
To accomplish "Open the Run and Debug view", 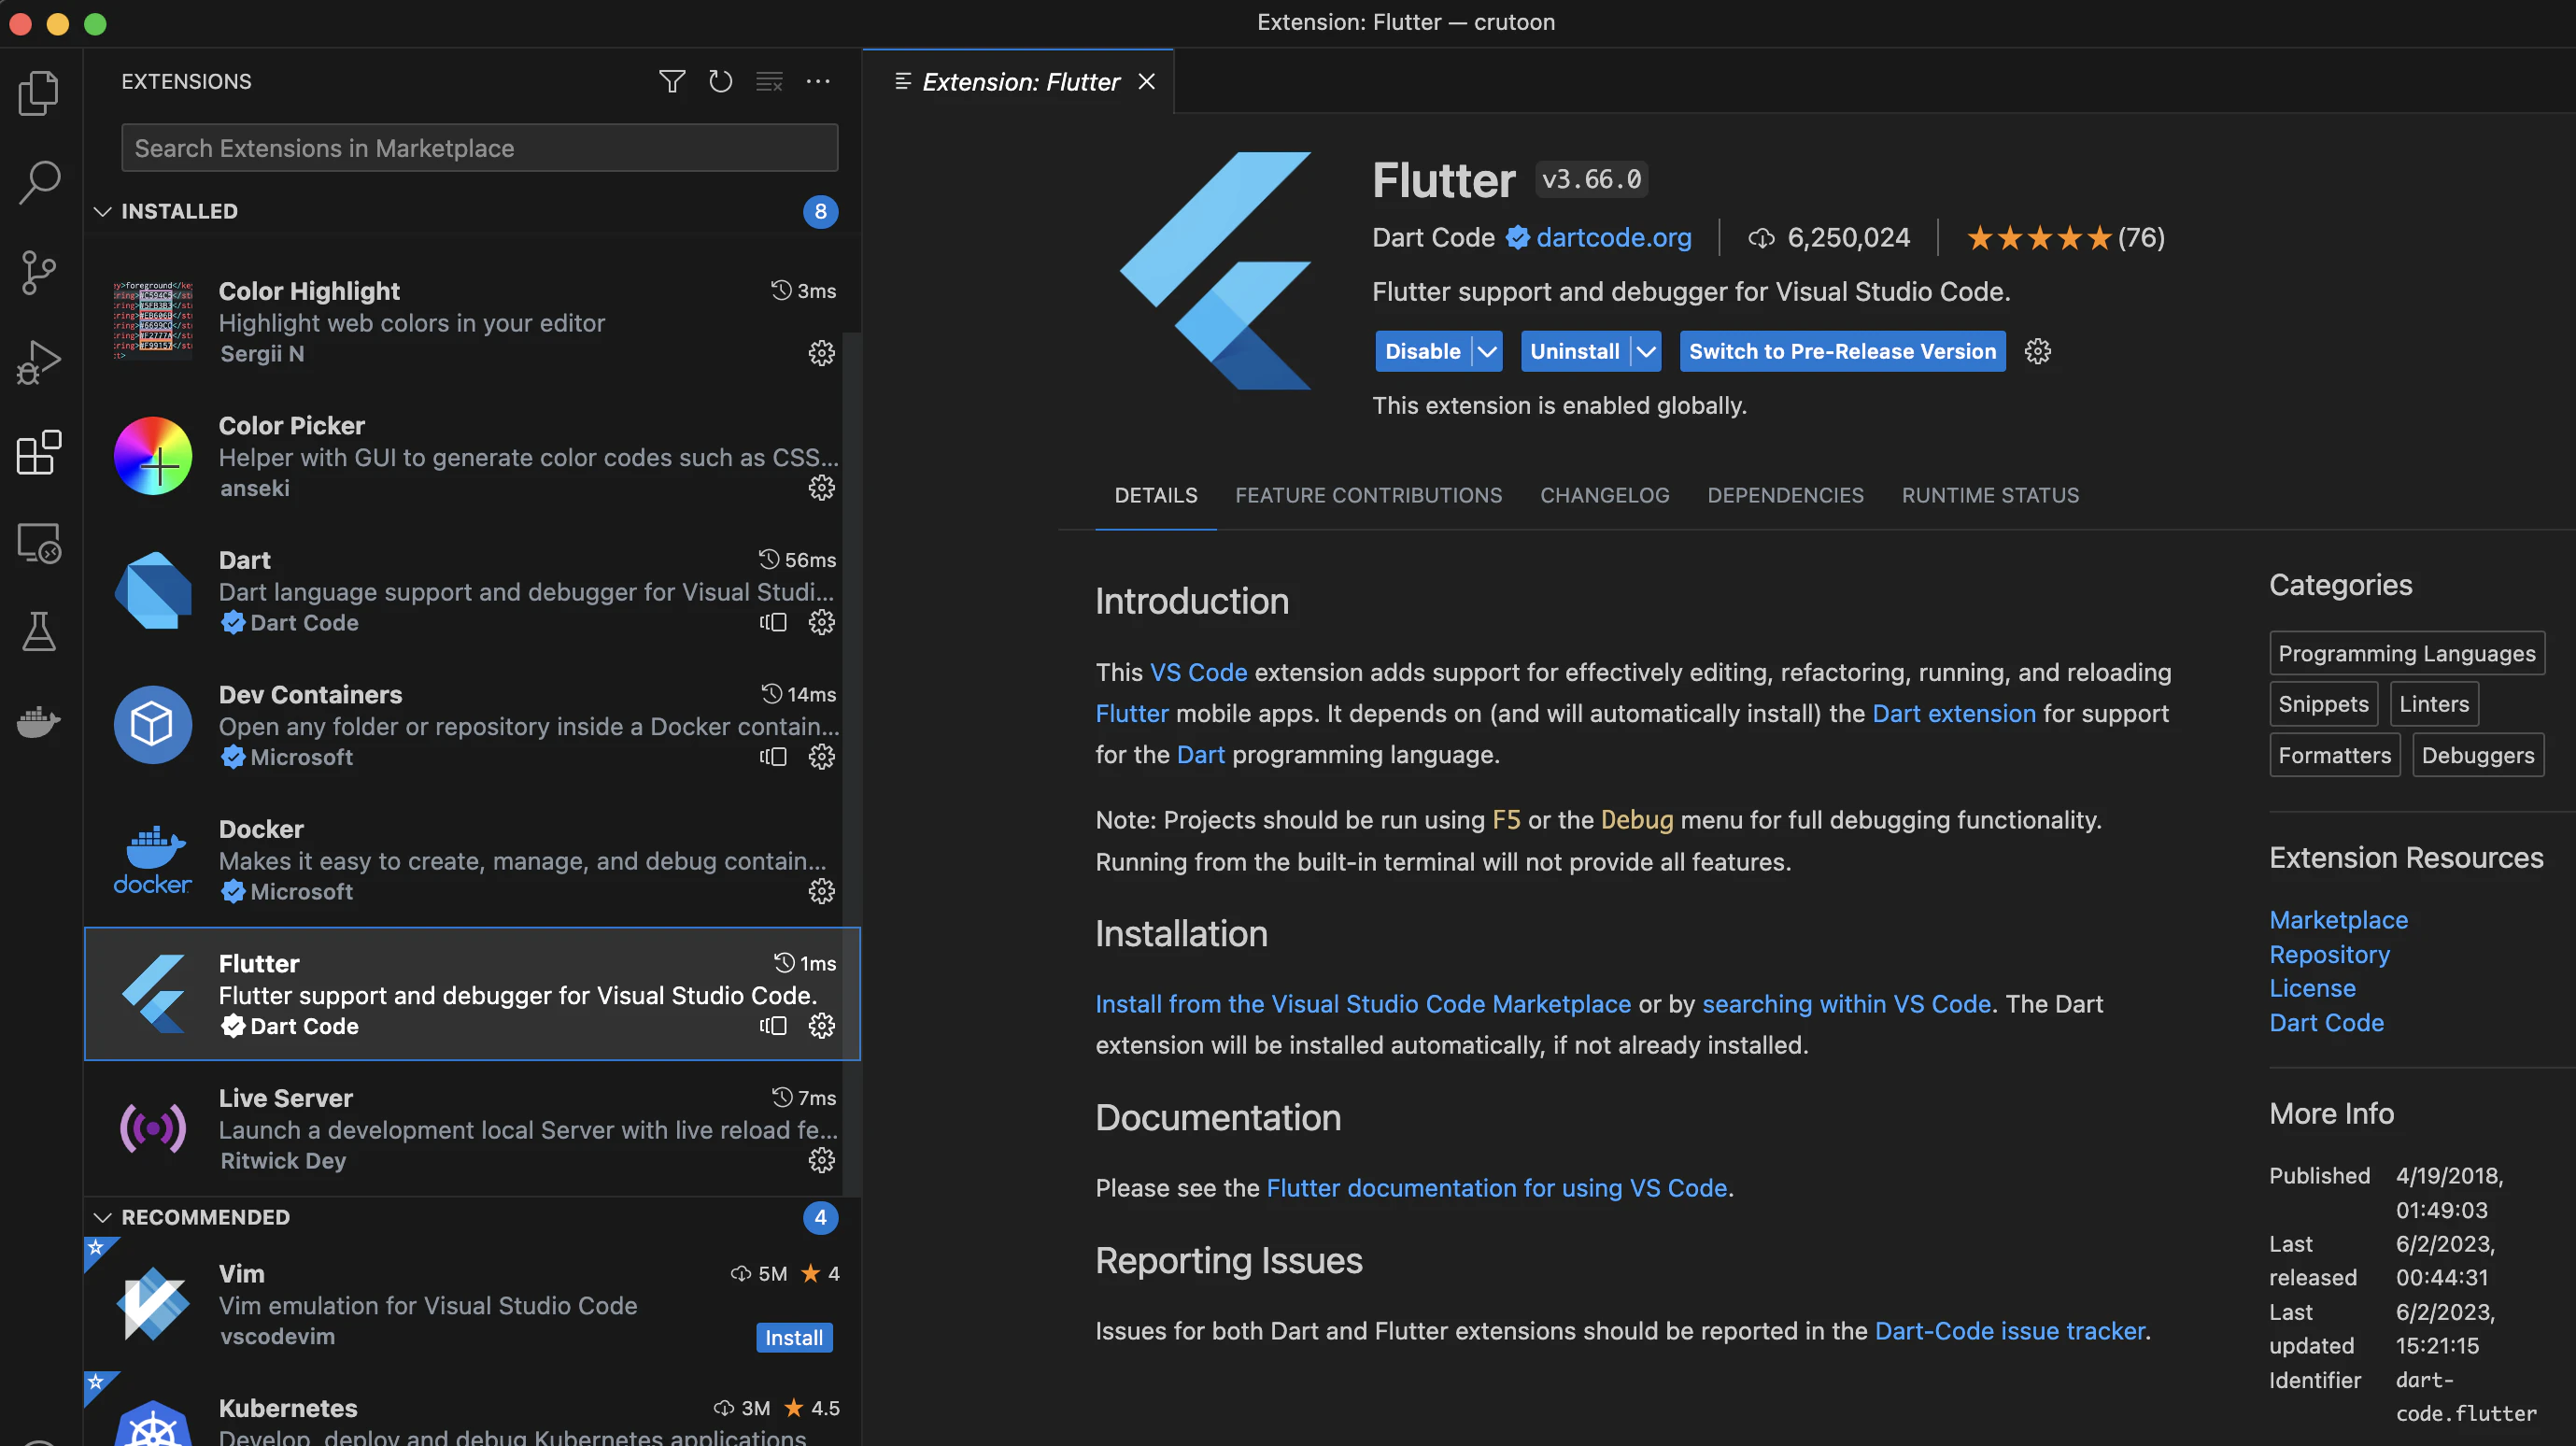I will pyautogui.click(x=39, y=362).
